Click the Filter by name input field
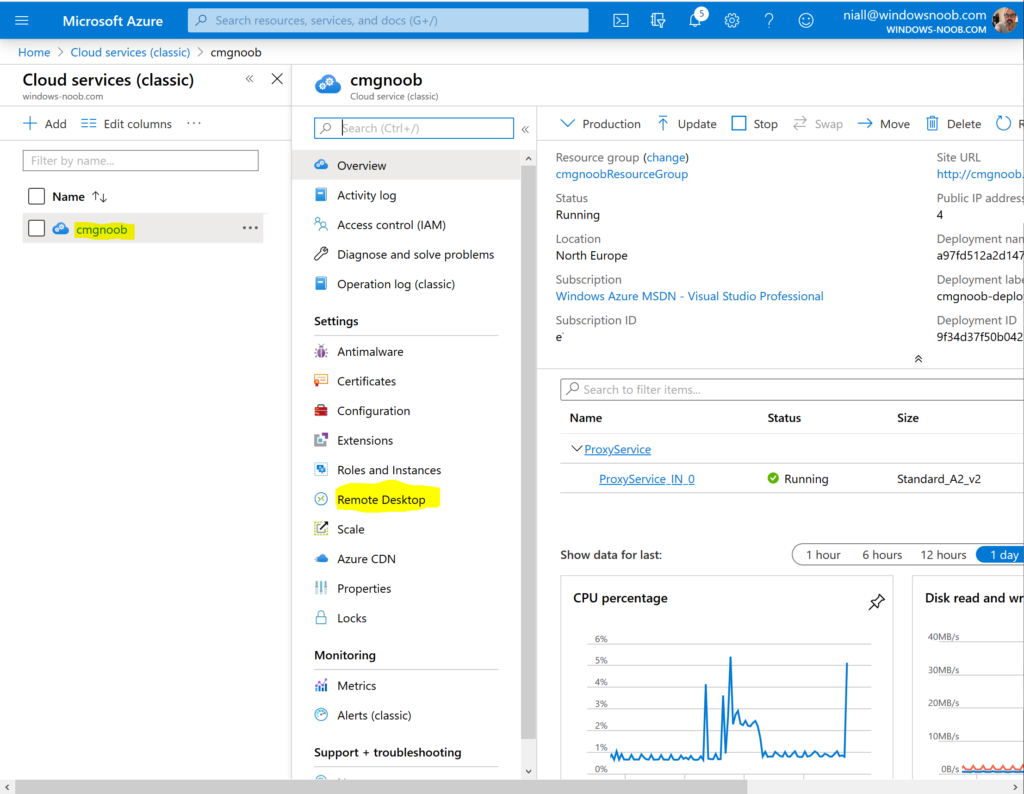The image size is (1024, 794). click(x=140, y=161)
